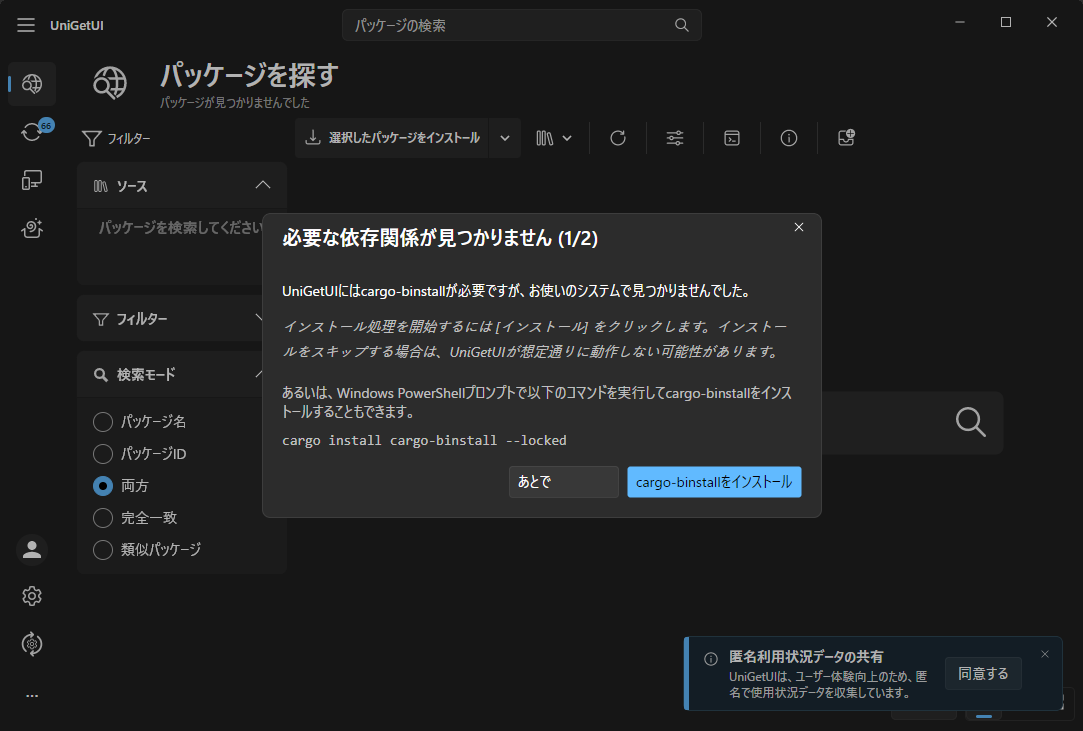Click the large search magnifier icon behind dialog
1083x731 pixels.
click(970, 422)
